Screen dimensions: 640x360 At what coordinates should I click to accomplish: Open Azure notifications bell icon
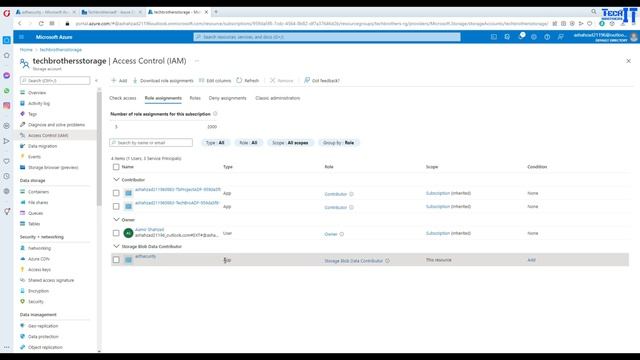(x=521, y=37)
